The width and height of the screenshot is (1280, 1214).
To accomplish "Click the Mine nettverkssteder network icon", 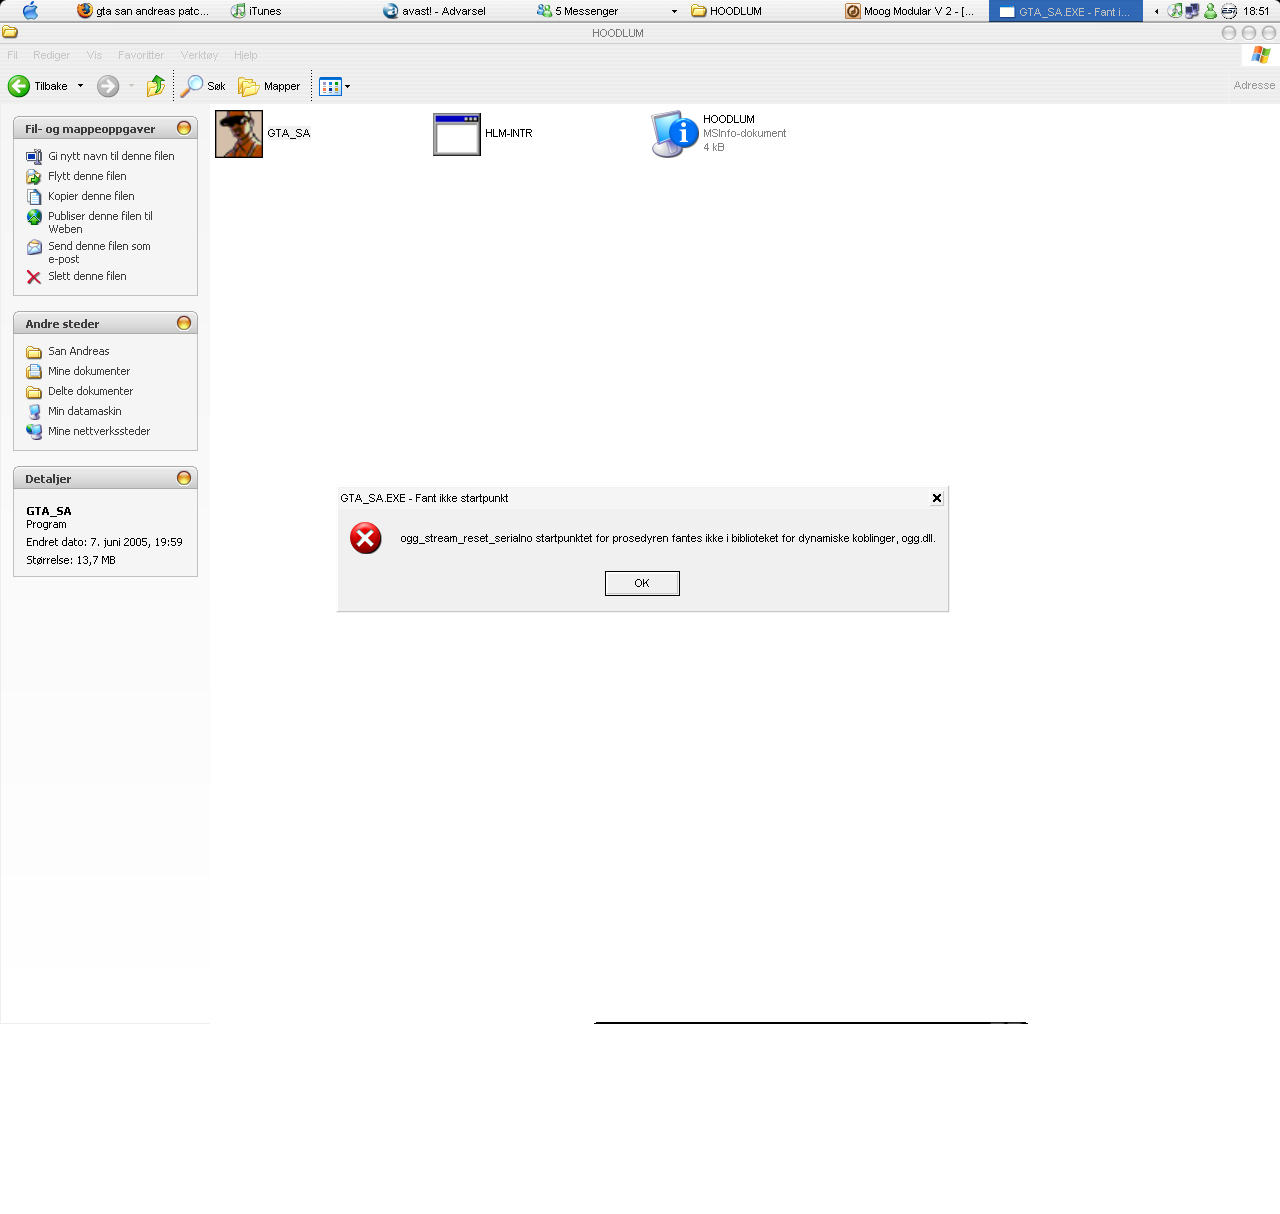I will pos(34,431).
